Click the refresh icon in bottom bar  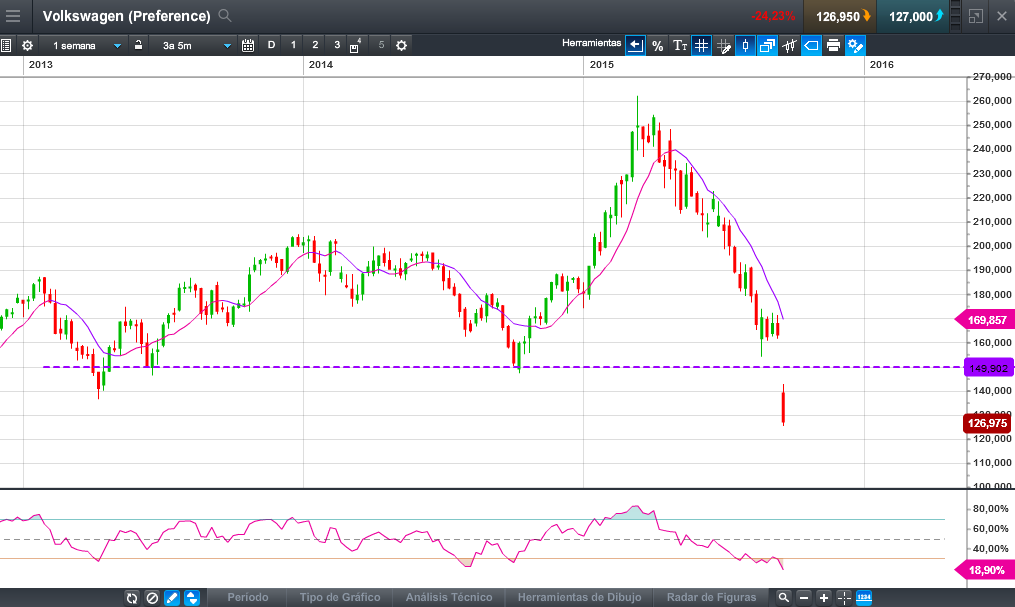[132, 598]
